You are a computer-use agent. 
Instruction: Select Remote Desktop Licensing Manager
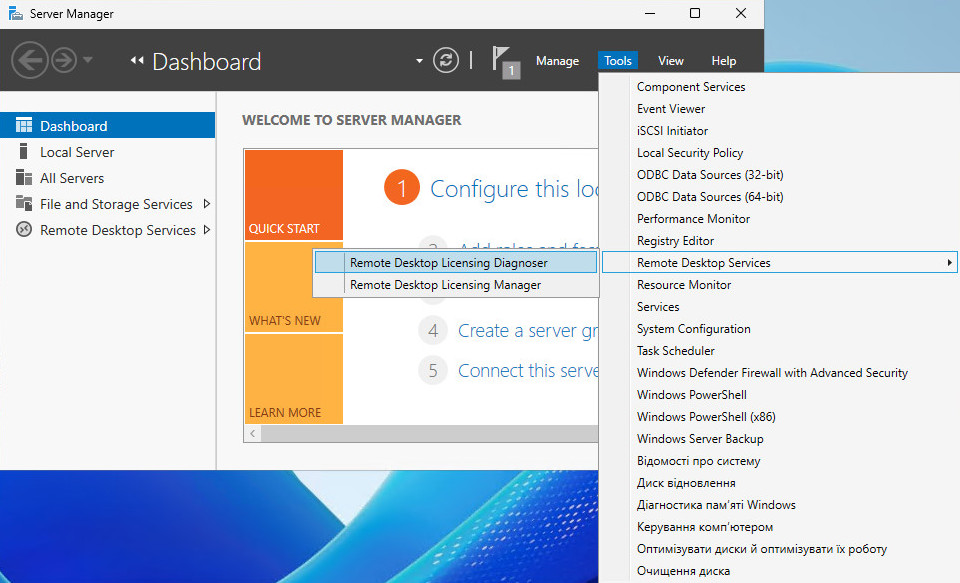point(456,285)
